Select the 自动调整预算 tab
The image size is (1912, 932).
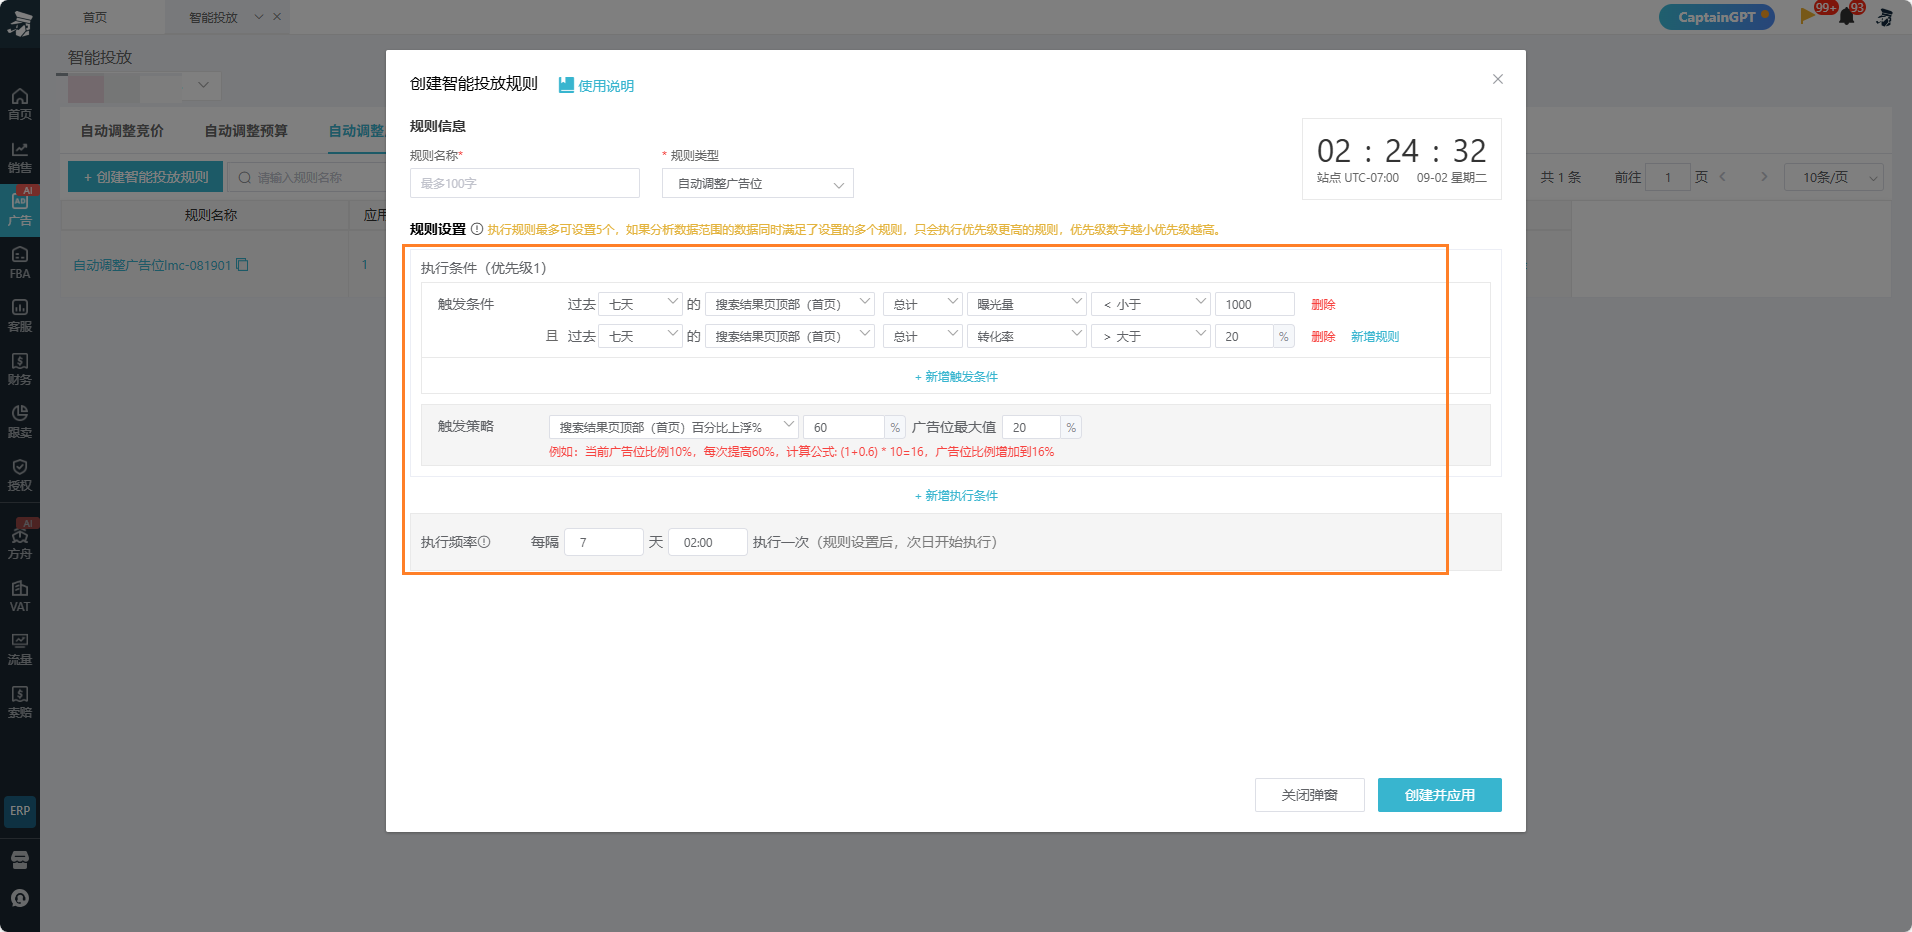click(x=246, y=131)
